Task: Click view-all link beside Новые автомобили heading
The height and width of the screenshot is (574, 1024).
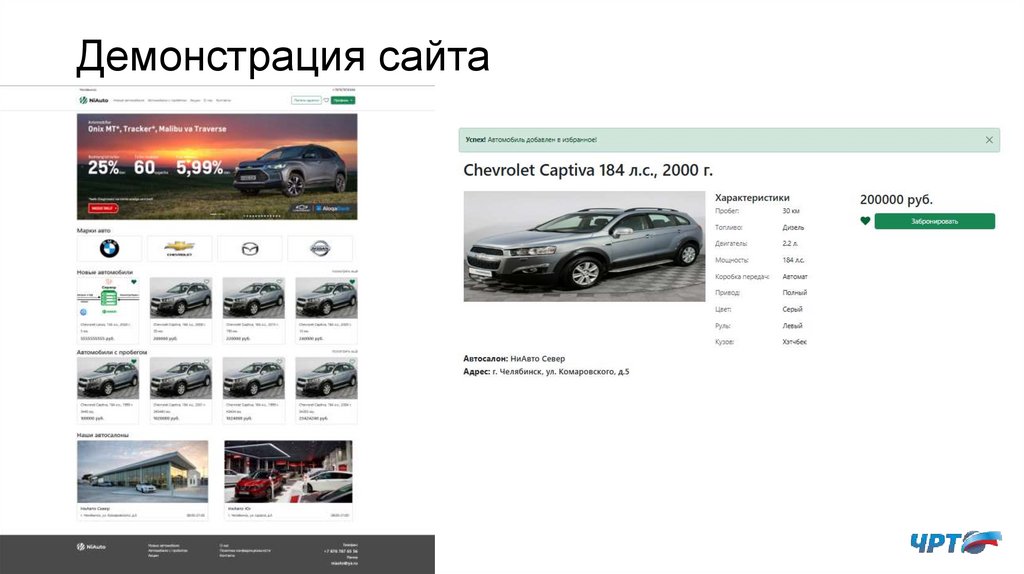Action: pyautogui.click(x=345, y=271)
